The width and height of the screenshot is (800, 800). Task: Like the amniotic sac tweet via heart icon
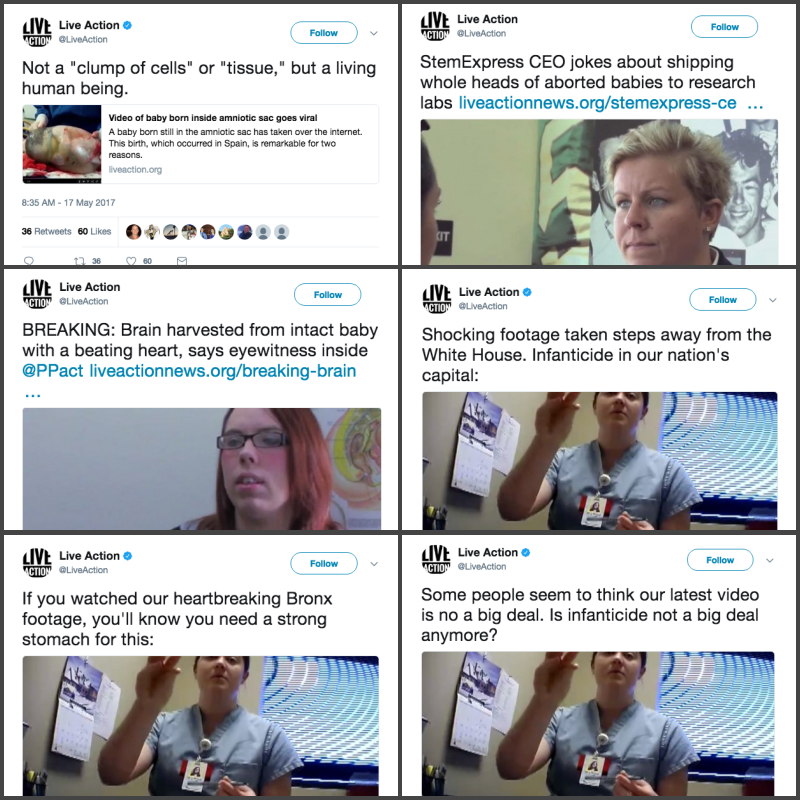click(x=131, y=261)
